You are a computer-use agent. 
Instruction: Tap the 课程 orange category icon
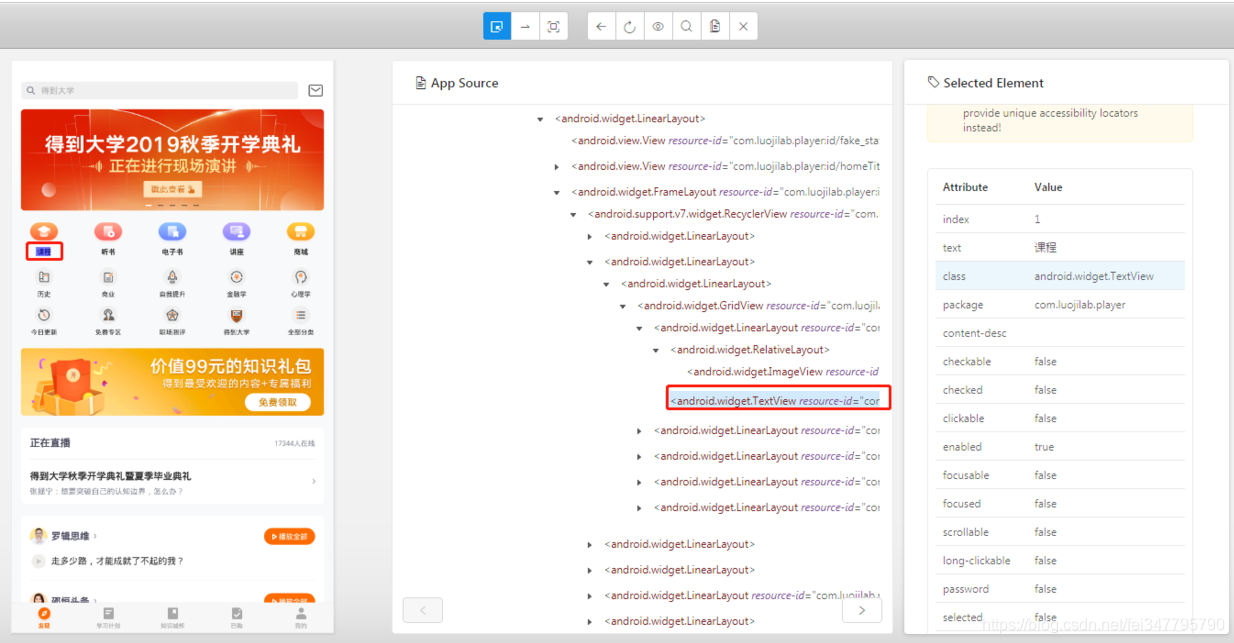tap(44, 232)
